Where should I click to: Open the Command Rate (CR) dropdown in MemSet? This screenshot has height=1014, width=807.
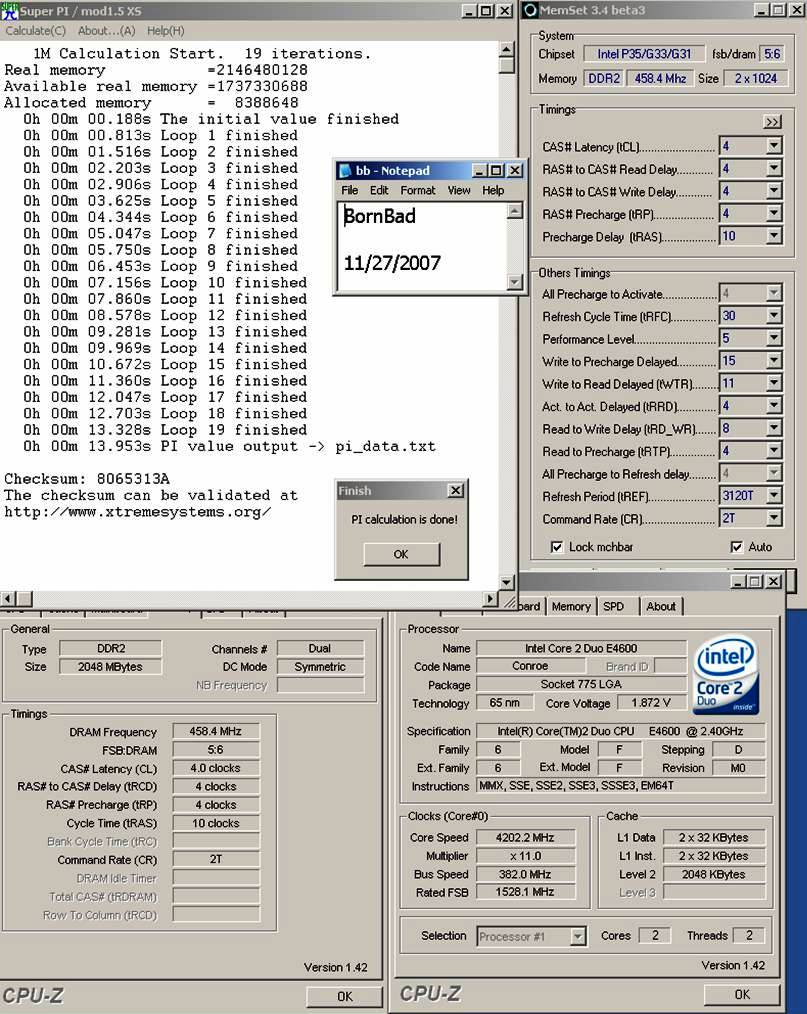tap(774, 518)
